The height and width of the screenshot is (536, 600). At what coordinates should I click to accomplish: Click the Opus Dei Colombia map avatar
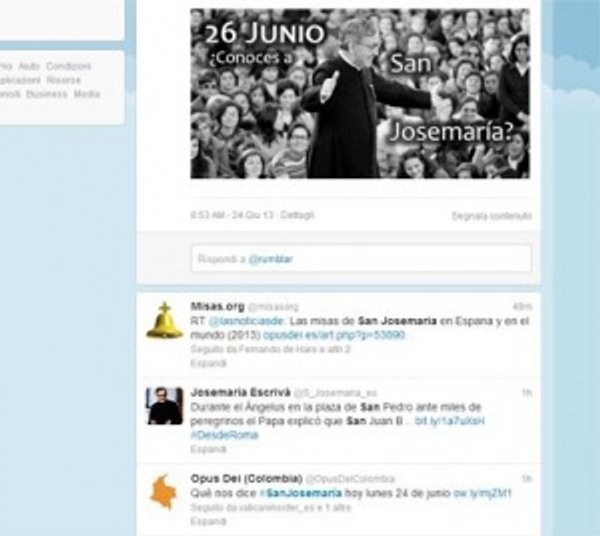tap(164, 492)
